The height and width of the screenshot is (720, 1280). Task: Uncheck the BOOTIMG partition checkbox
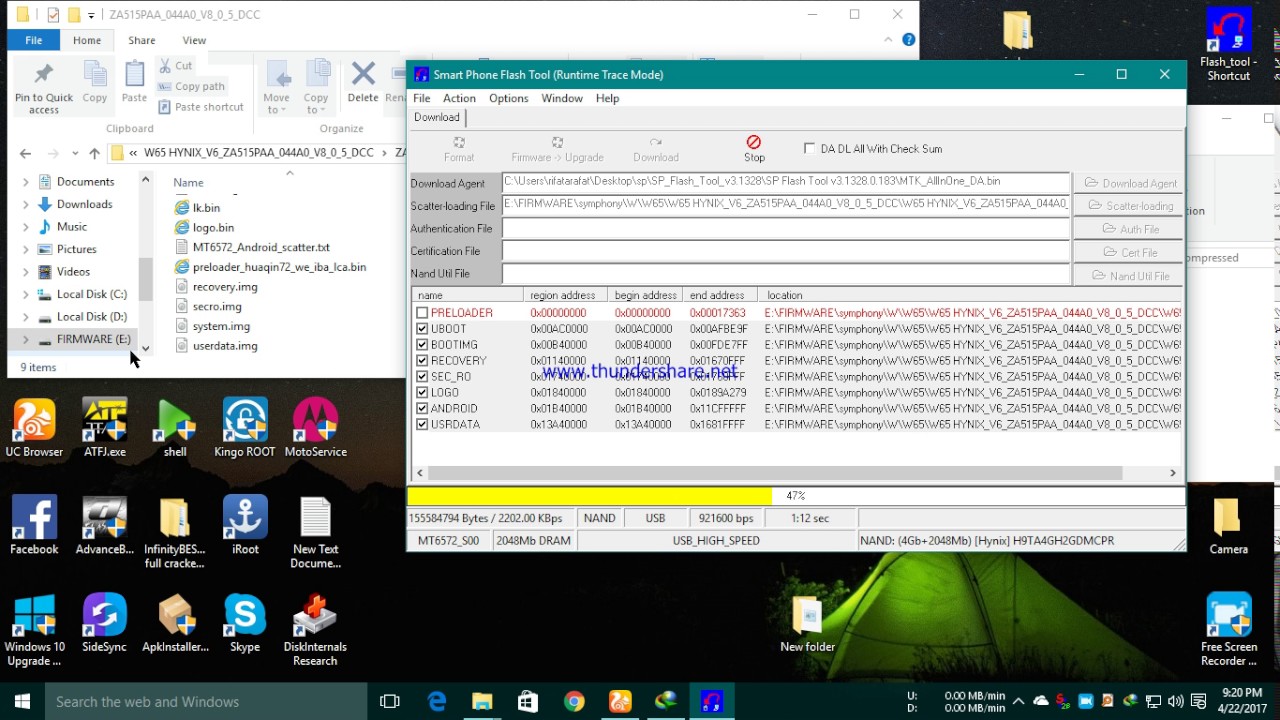click(422, 345)
